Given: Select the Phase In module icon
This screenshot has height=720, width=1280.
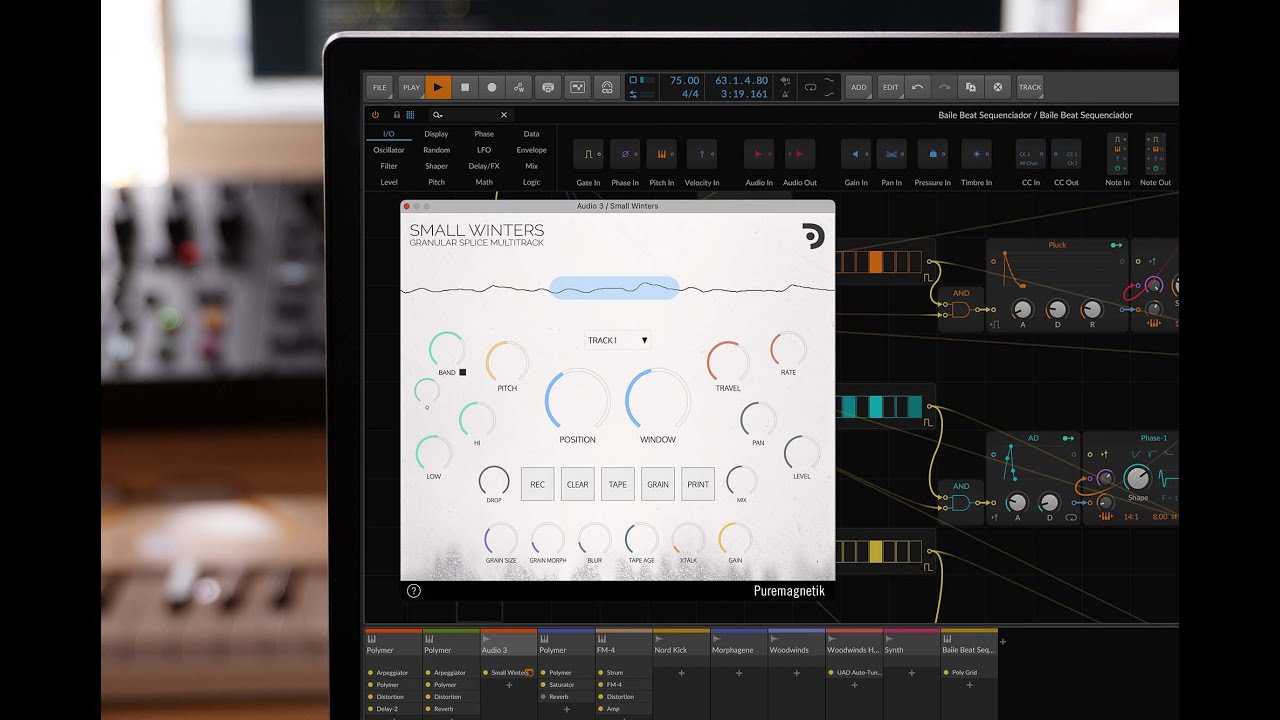Looking at the screenshot, I should point(625,154).
